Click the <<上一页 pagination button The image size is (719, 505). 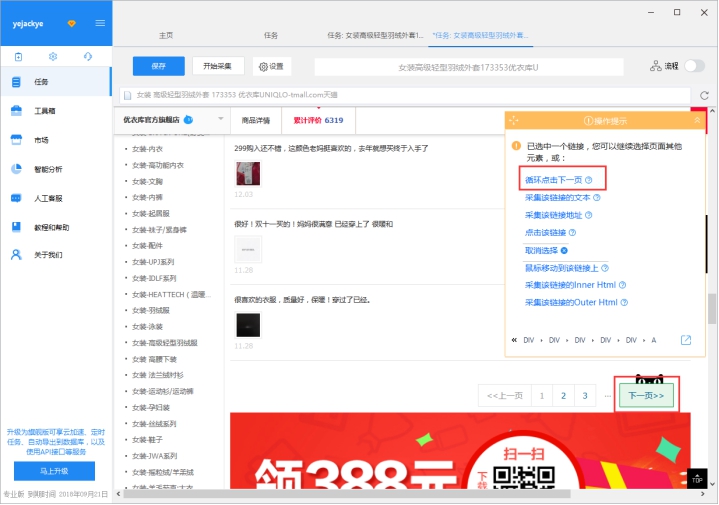[505, 395]
